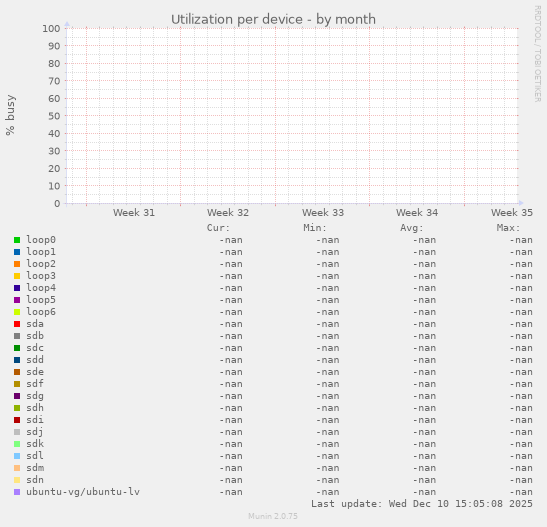Viewport: 547px width, 527px height.
Task: Click the sdg dark purple swatch
Action: pyautogui.click(x=17, y=396)
